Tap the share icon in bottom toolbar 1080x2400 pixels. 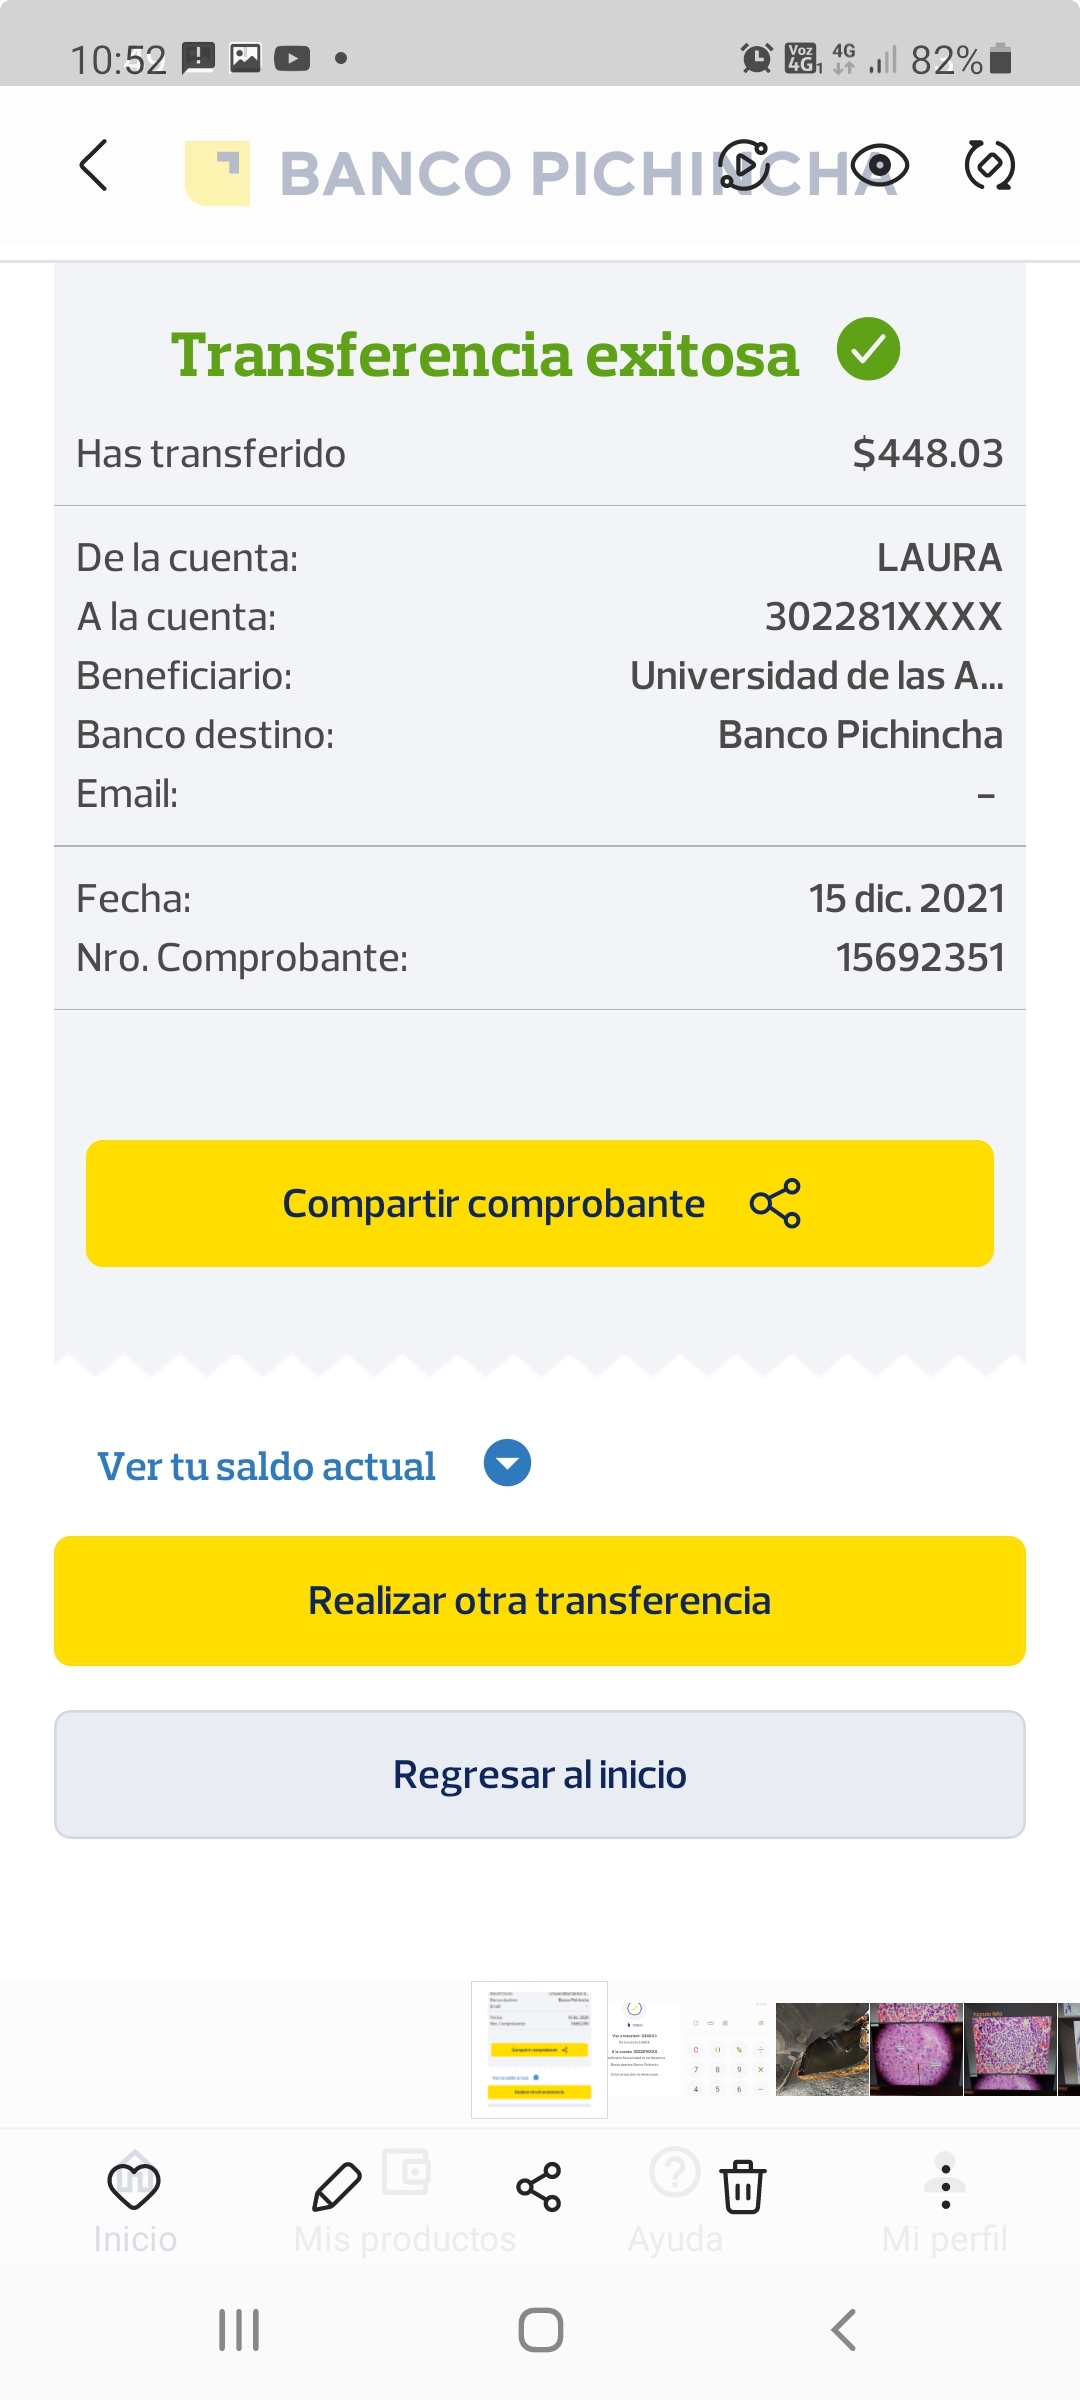[x=539, y=2187]
